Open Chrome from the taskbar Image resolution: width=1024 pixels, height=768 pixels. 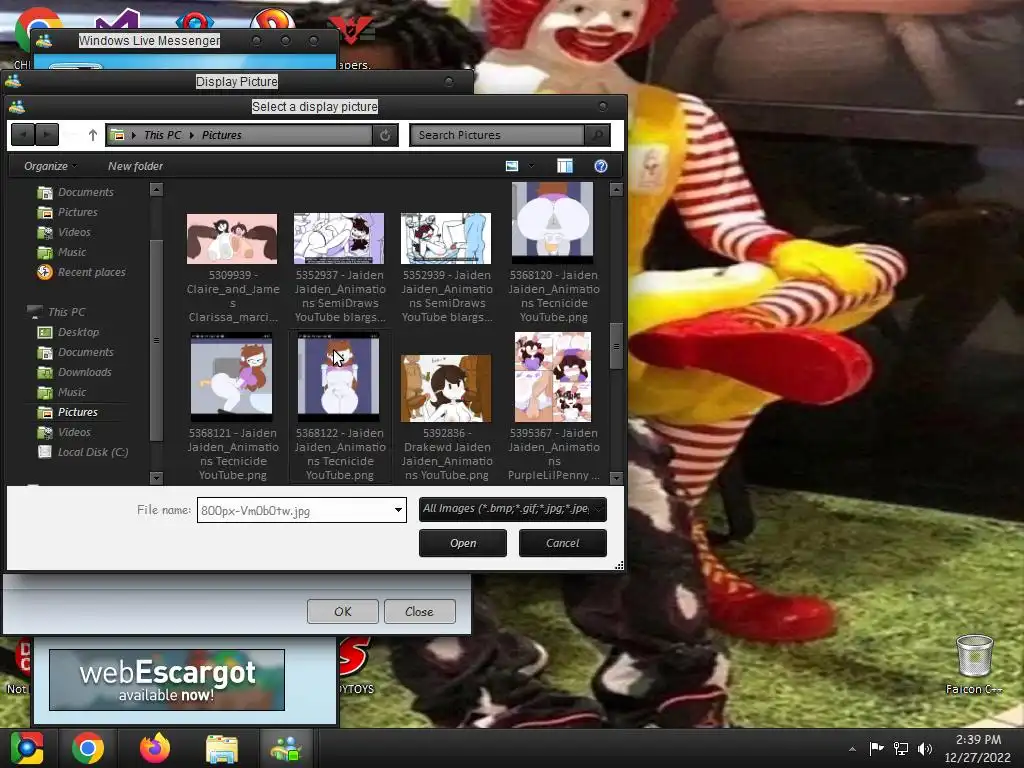88,748
